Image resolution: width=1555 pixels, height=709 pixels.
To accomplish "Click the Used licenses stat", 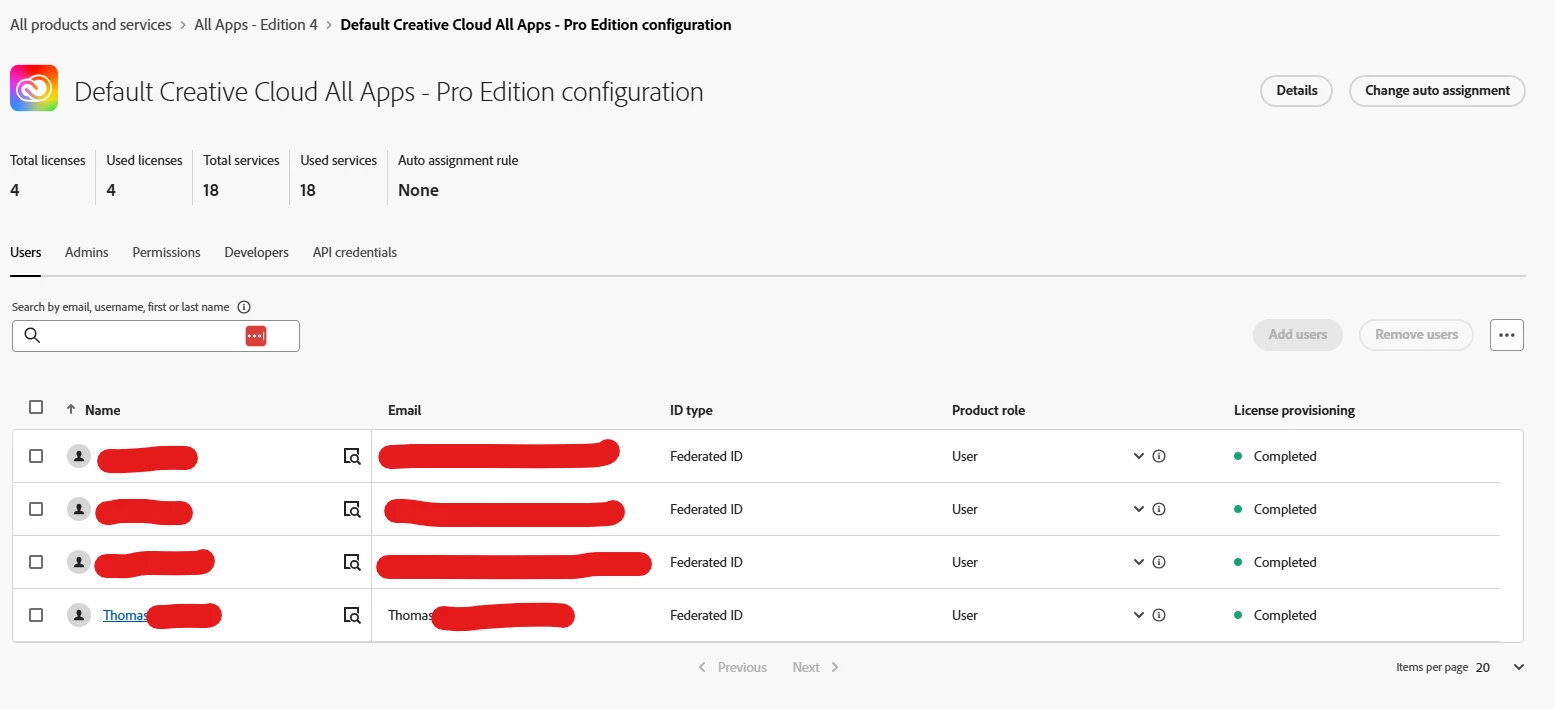I will point(144,176).
